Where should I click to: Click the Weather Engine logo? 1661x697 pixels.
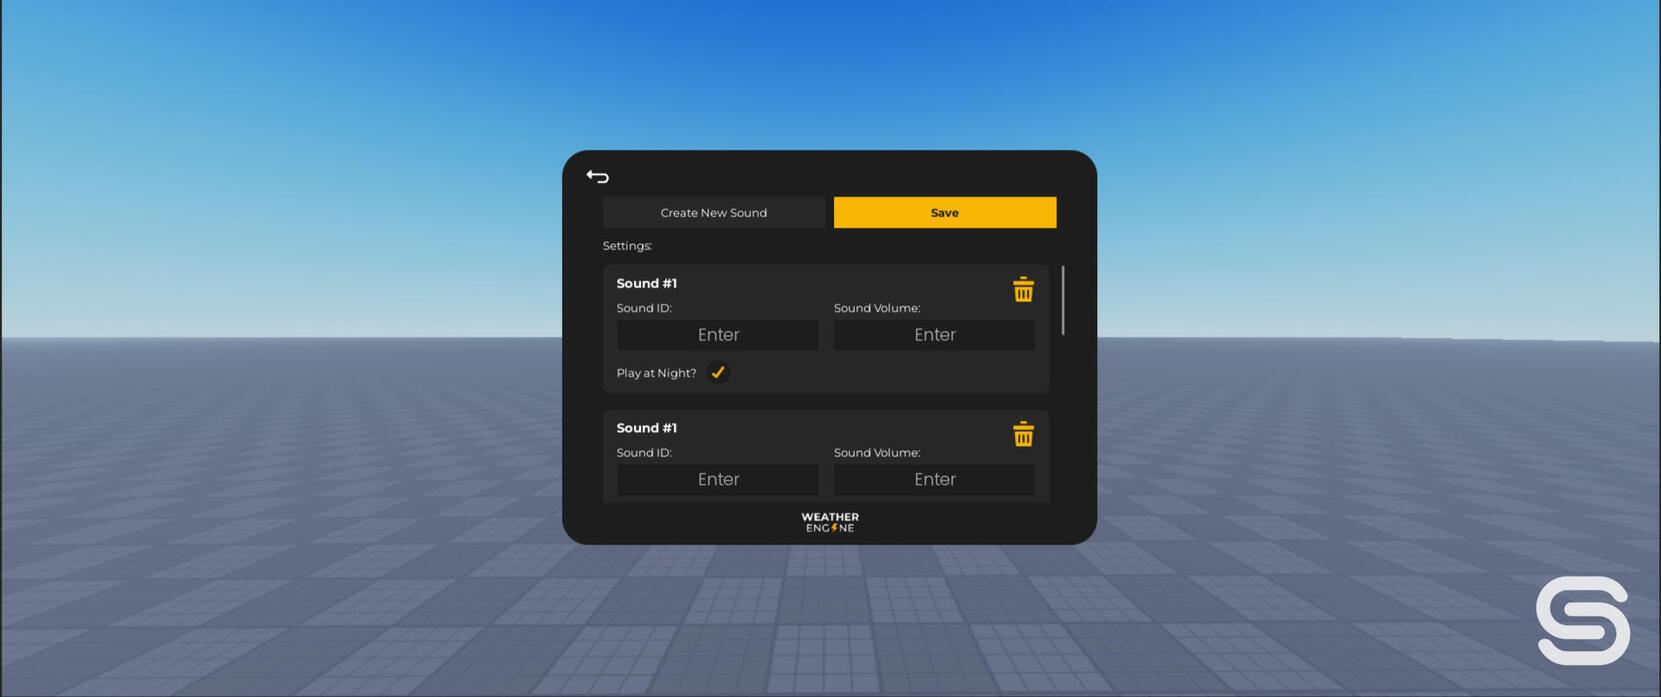[x=829, y=522]
